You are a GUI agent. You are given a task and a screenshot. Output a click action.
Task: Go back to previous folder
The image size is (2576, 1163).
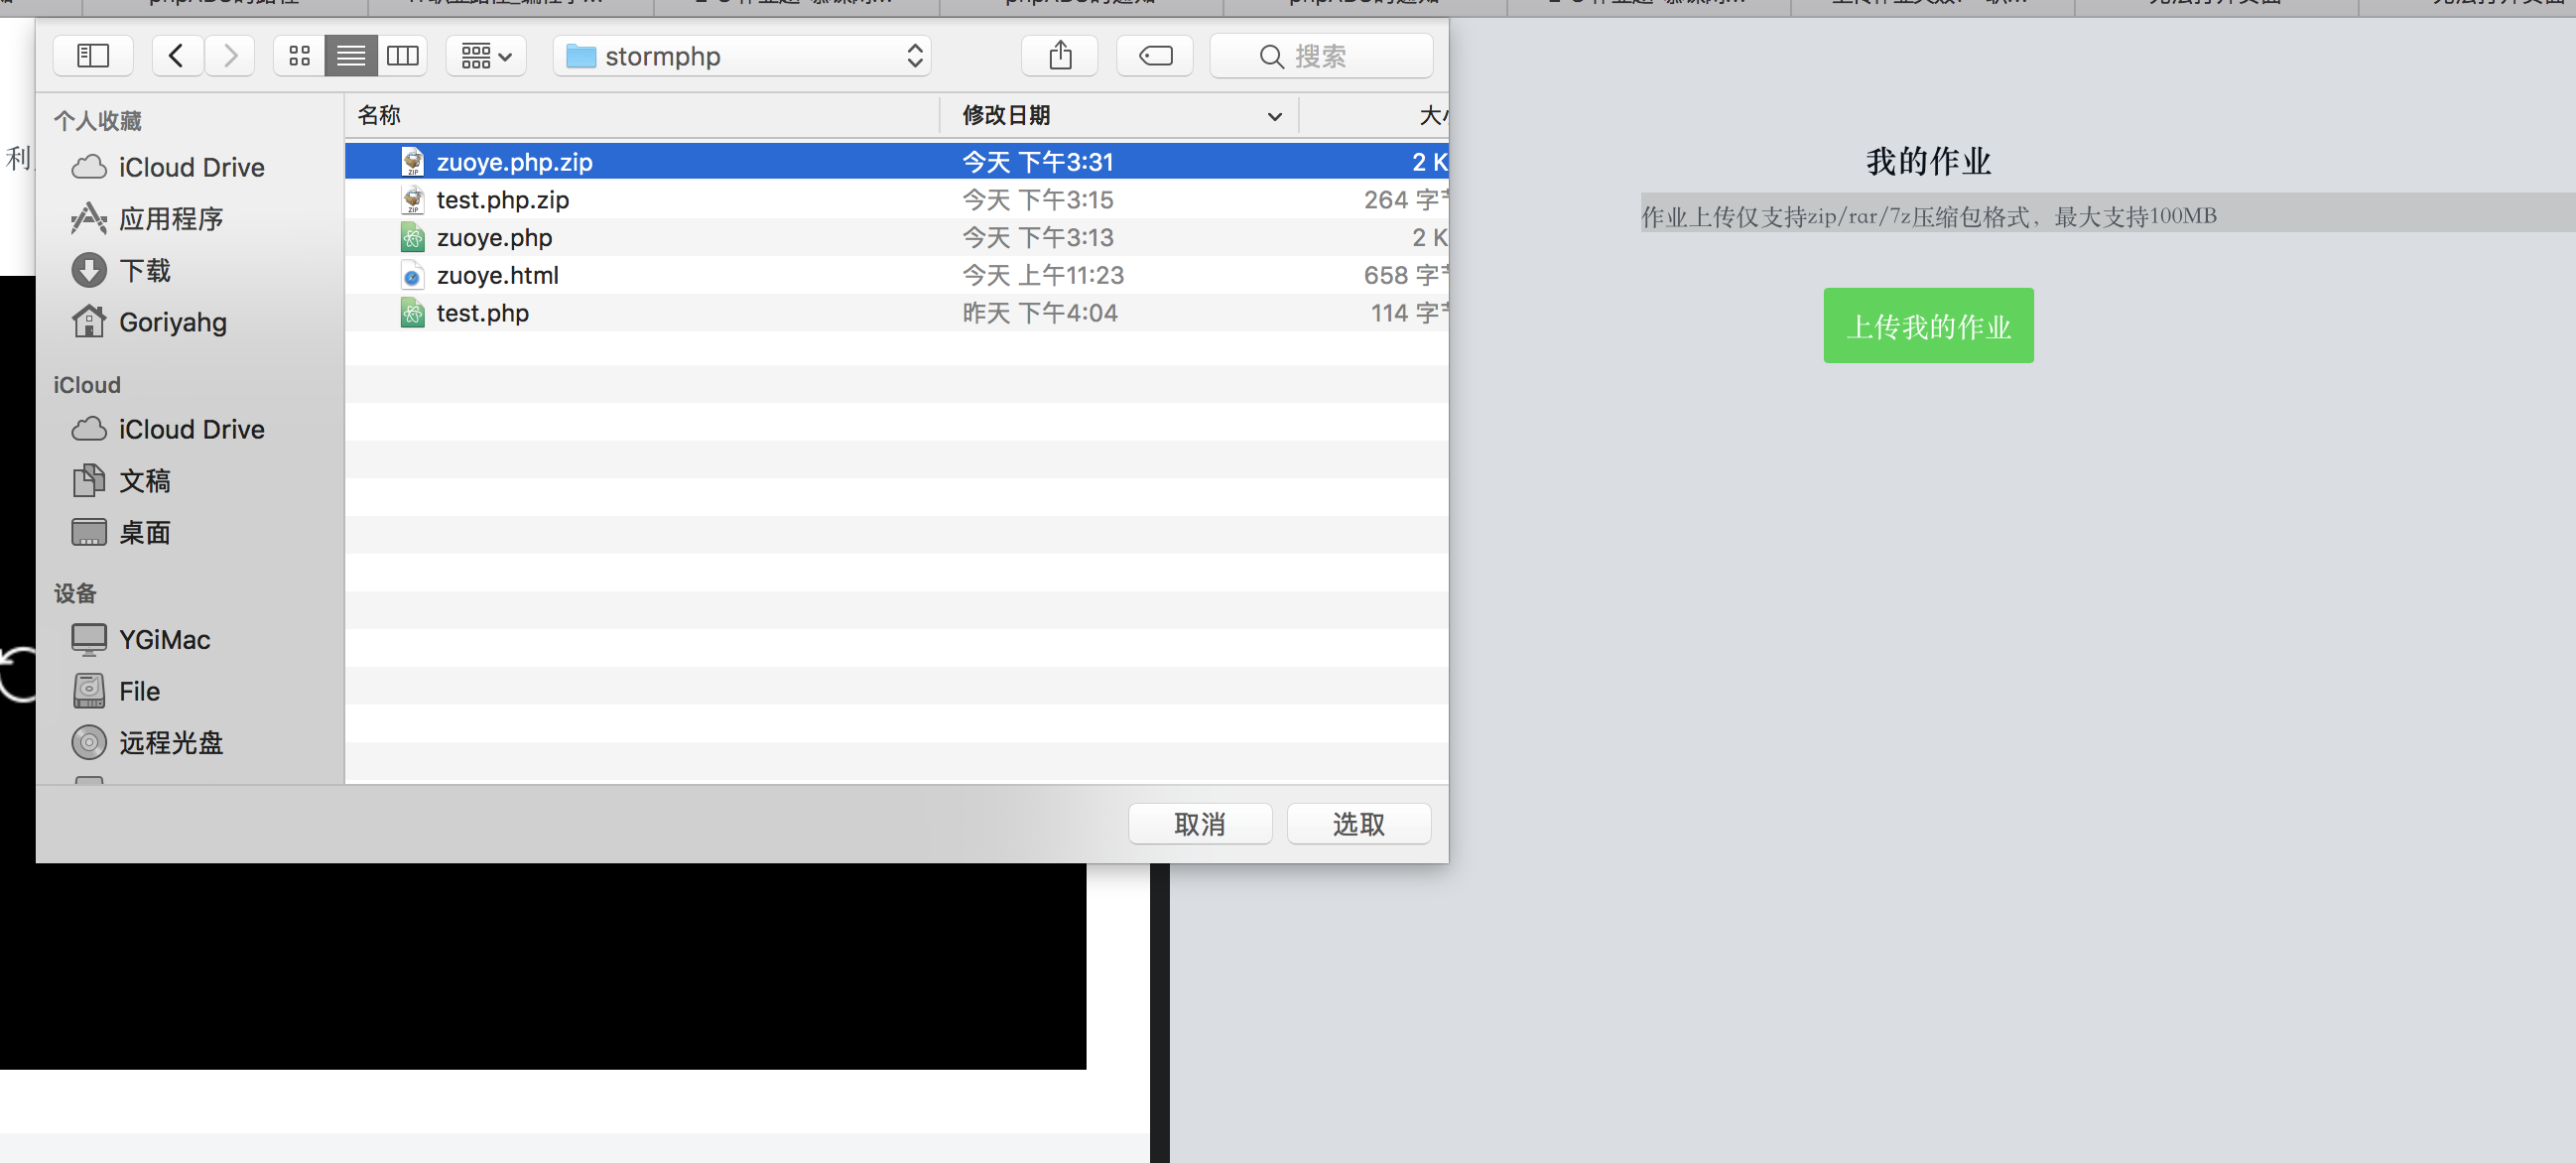[177, 56]
